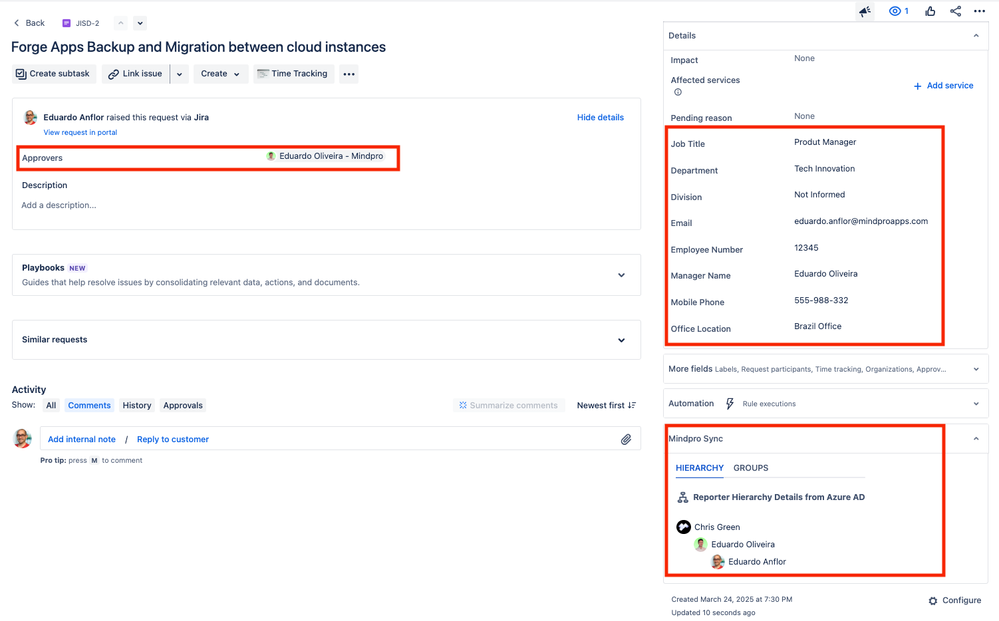
Task: Click Eduardo Anflor's reporter avatar
Action: 30,117
